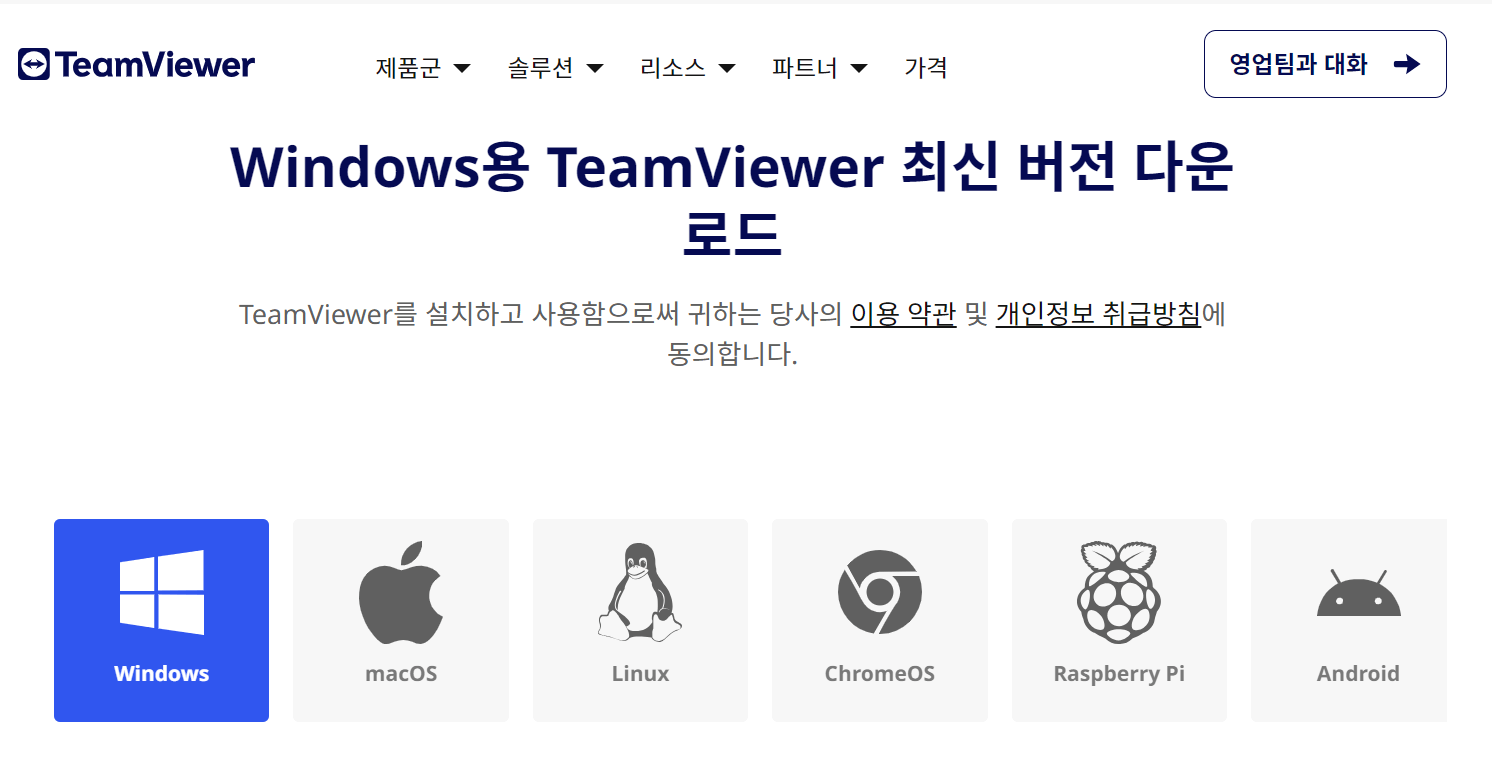Choose the Linux penguin icon
This screenshot has height=778, width=1492.
[x=640, y=592]
